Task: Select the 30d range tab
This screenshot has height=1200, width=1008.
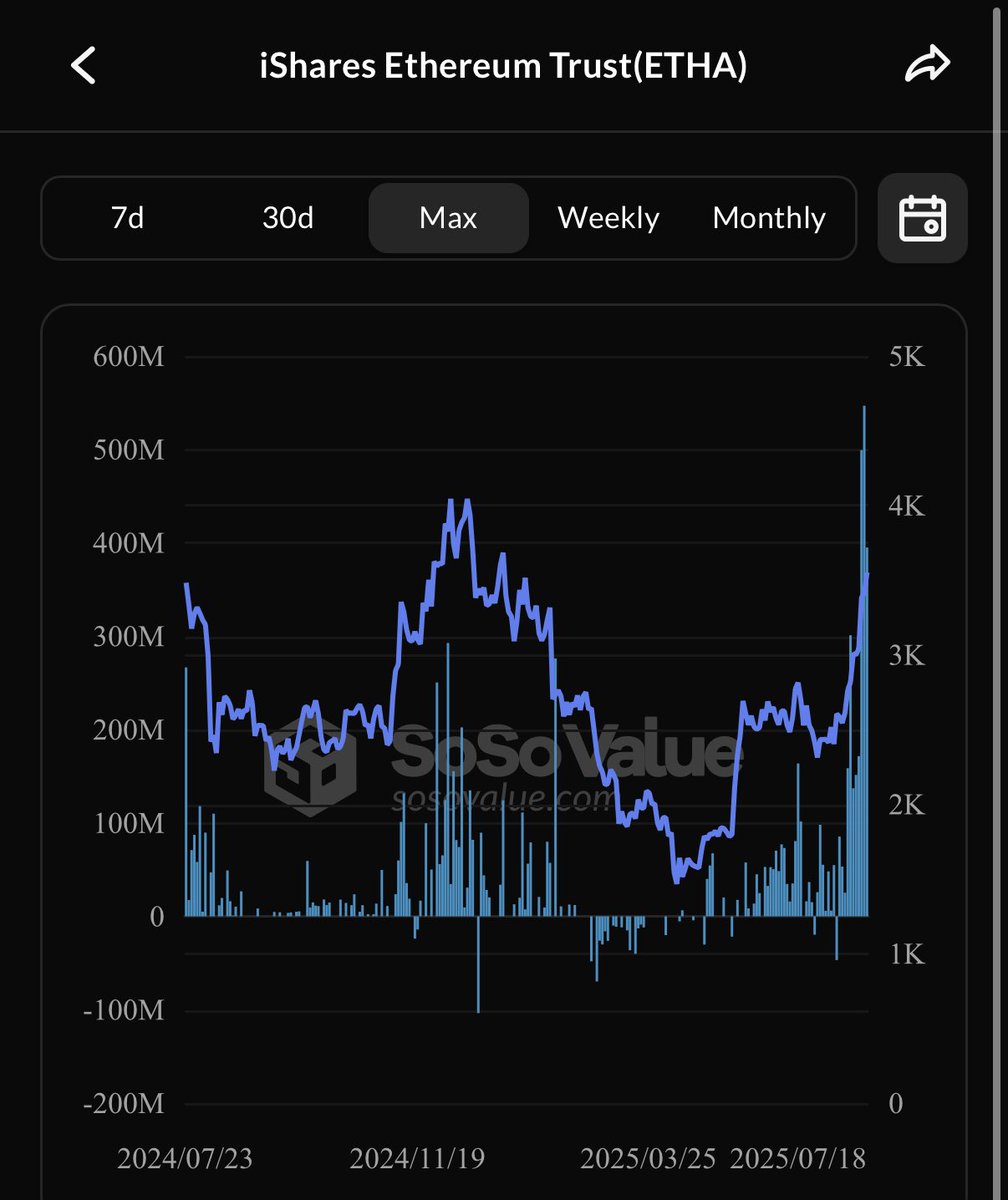Action: point(288,218)
